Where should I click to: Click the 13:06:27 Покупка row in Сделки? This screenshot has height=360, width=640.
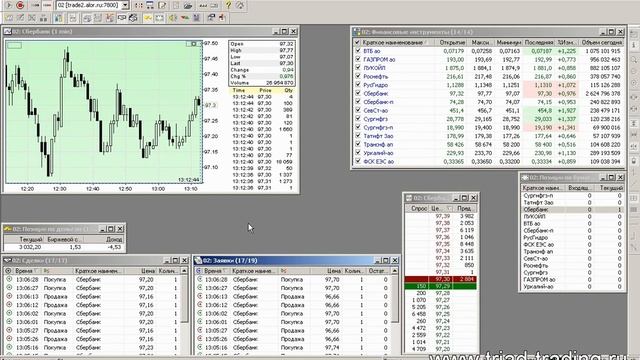[92, 288]
